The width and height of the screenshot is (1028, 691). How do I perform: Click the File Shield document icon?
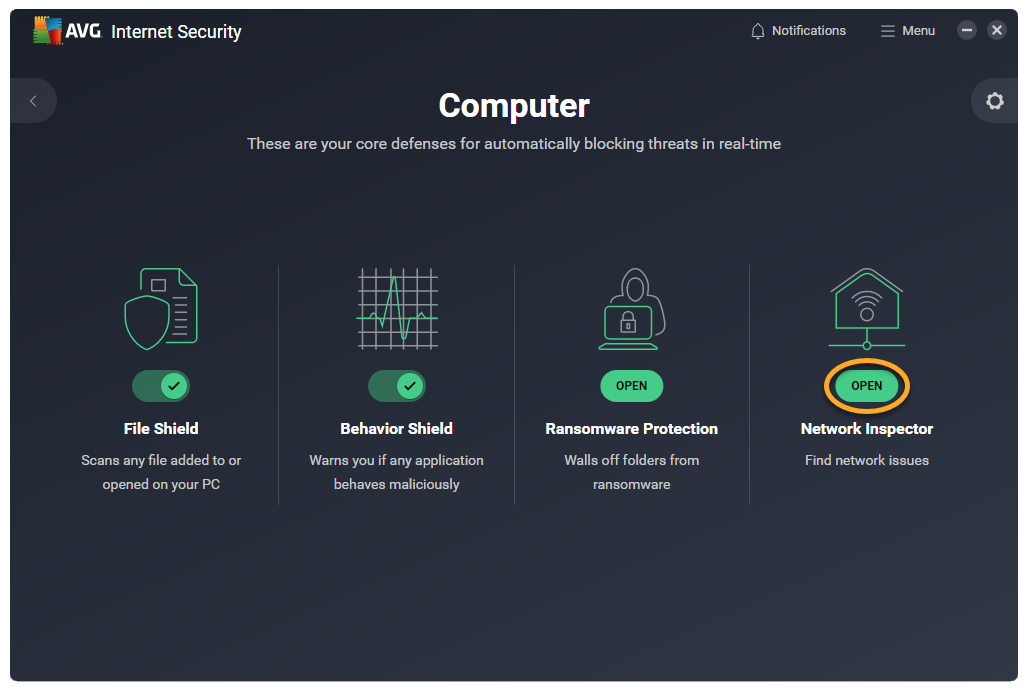point(161,308)
